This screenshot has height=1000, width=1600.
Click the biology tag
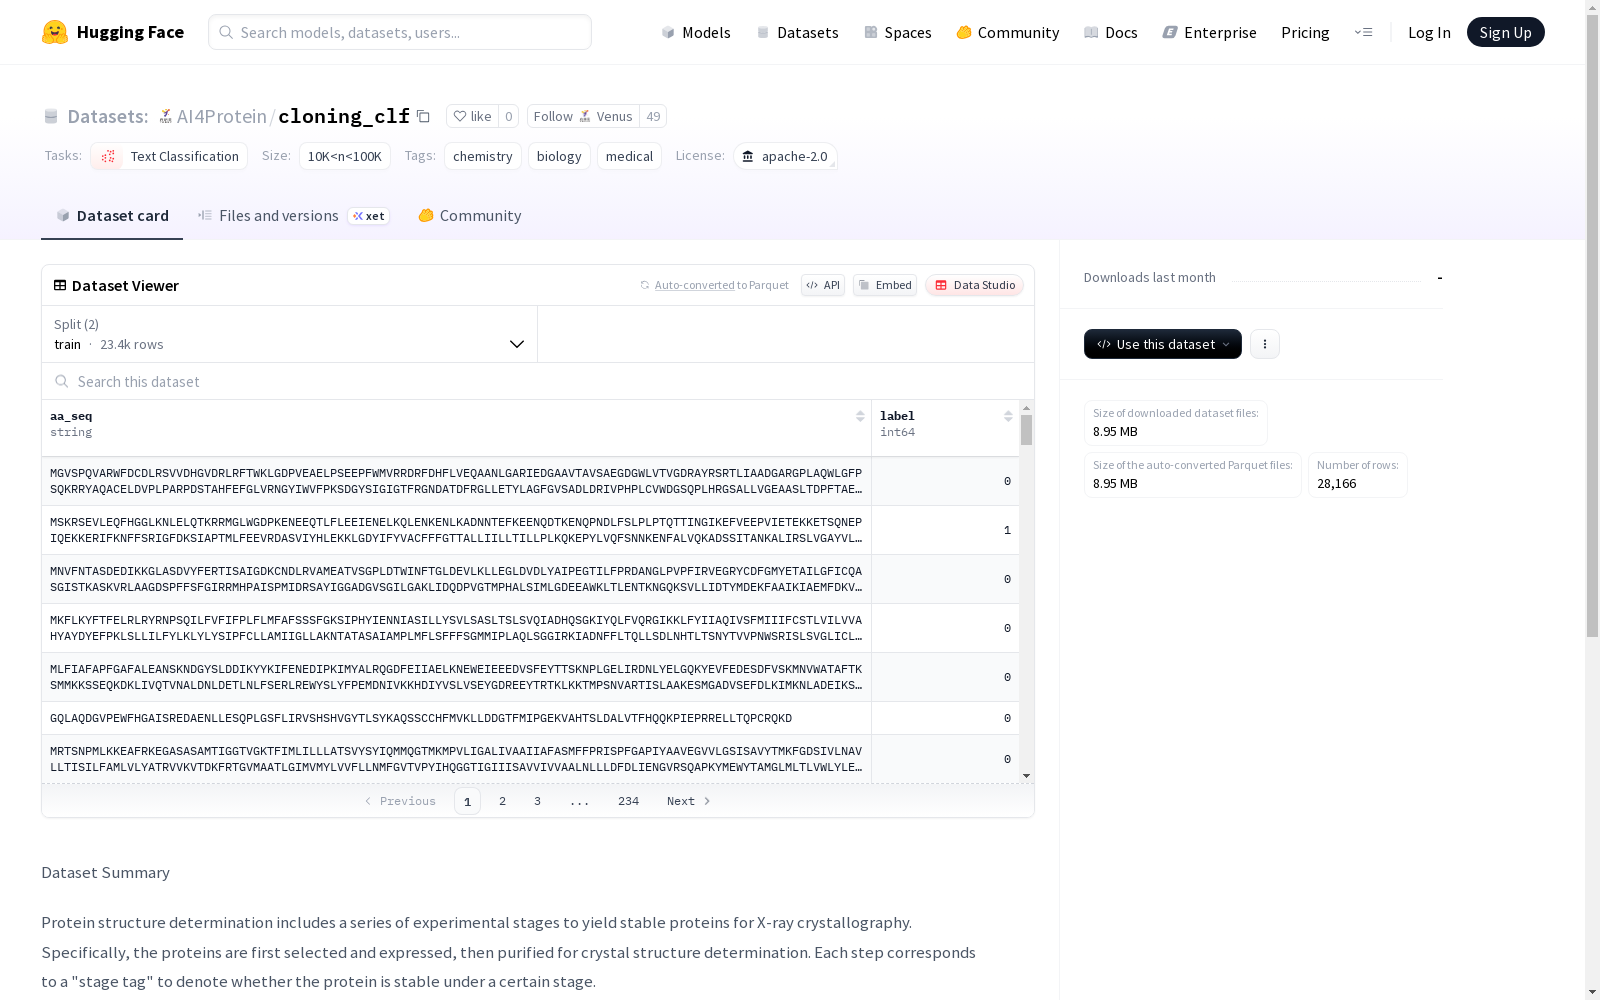pos(559,156)
